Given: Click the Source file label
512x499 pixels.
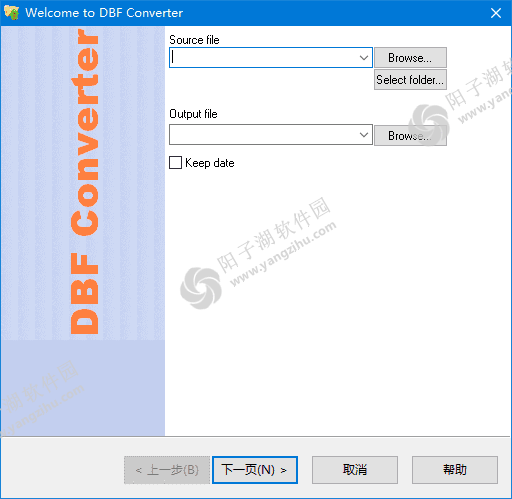Looking at the screenshot, I should [194, 40].
